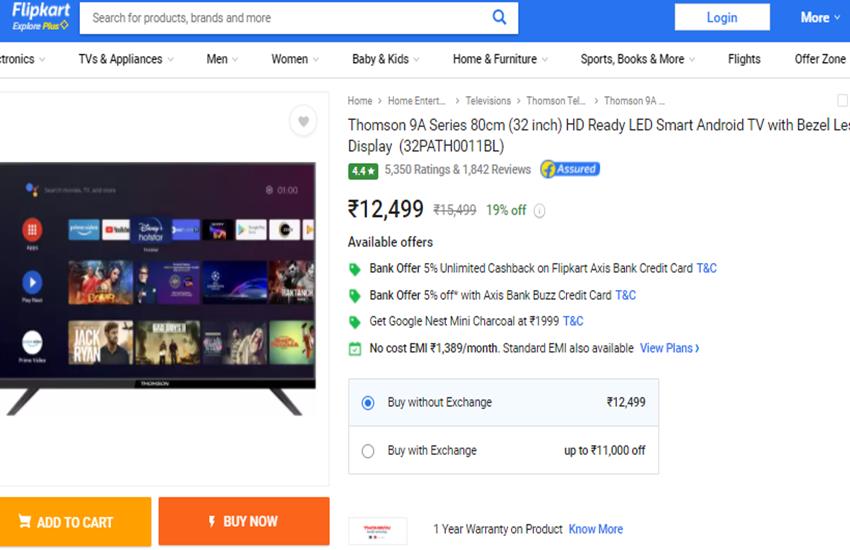Screen dimensions: 850x550
Task: Tick the compare checkbox near breadcrumb
Action: [842, 100]
